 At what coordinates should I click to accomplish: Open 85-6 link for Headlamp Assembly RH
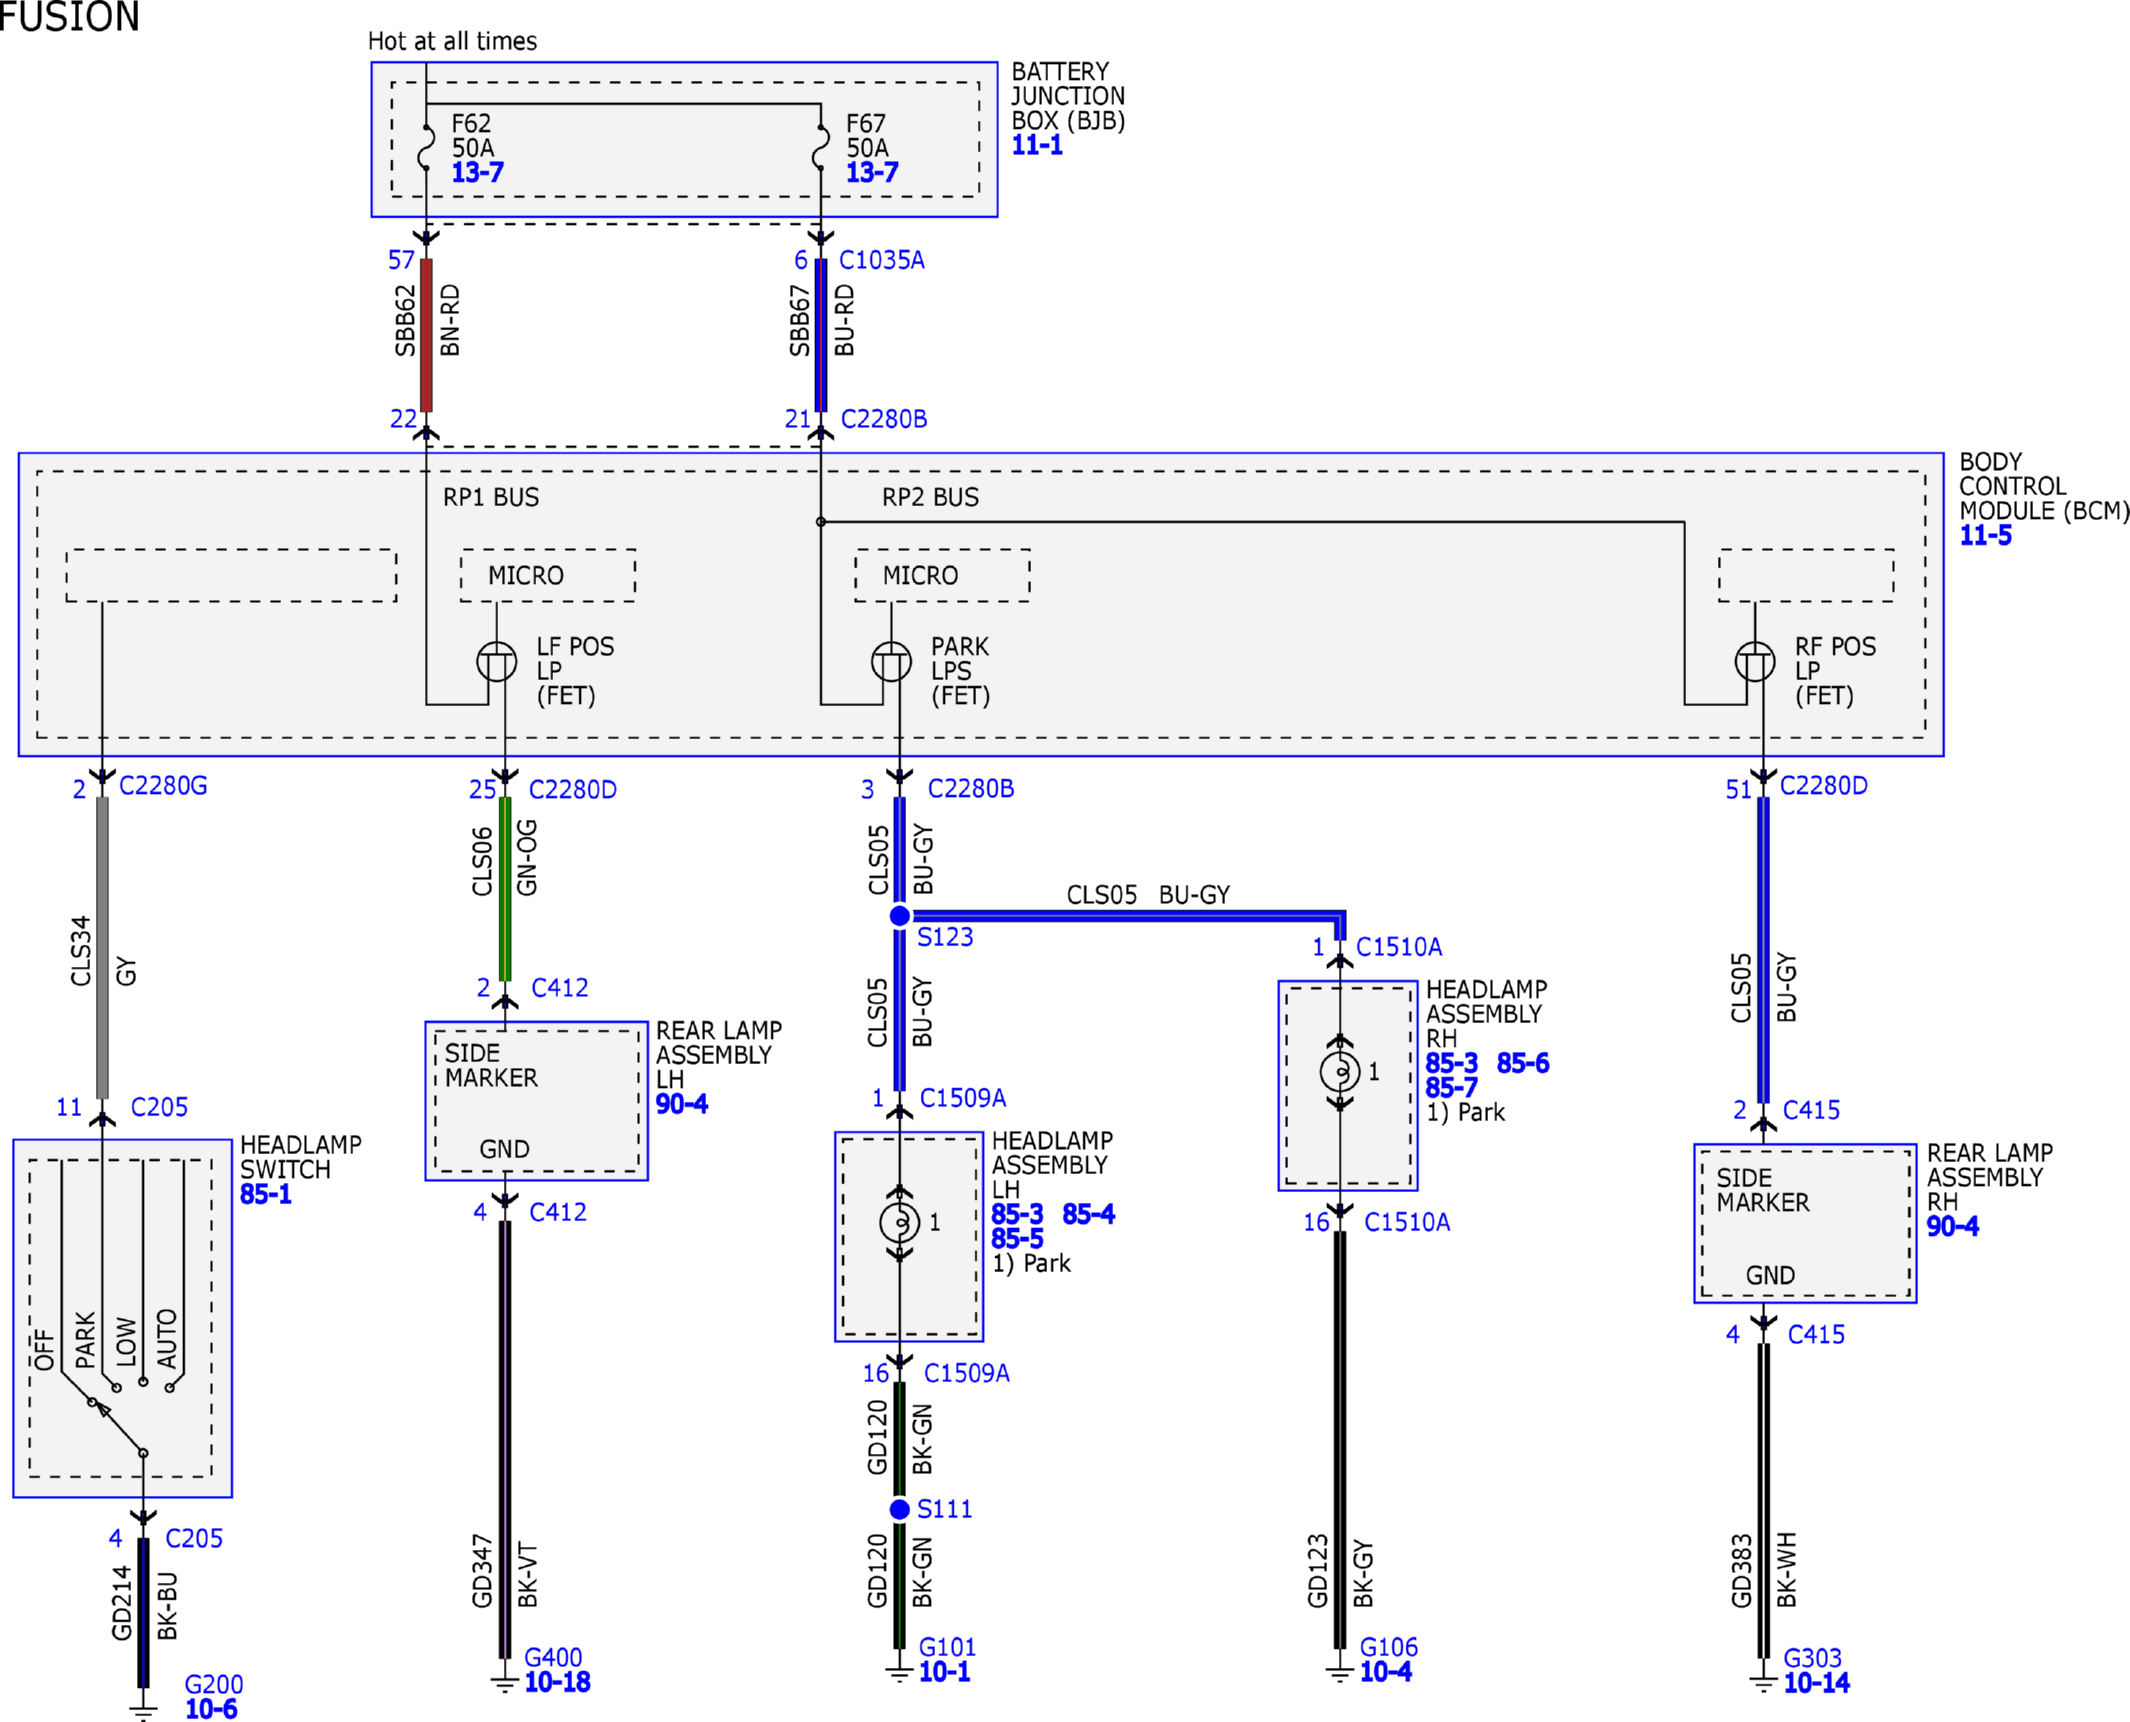tap(1522, 1063)
